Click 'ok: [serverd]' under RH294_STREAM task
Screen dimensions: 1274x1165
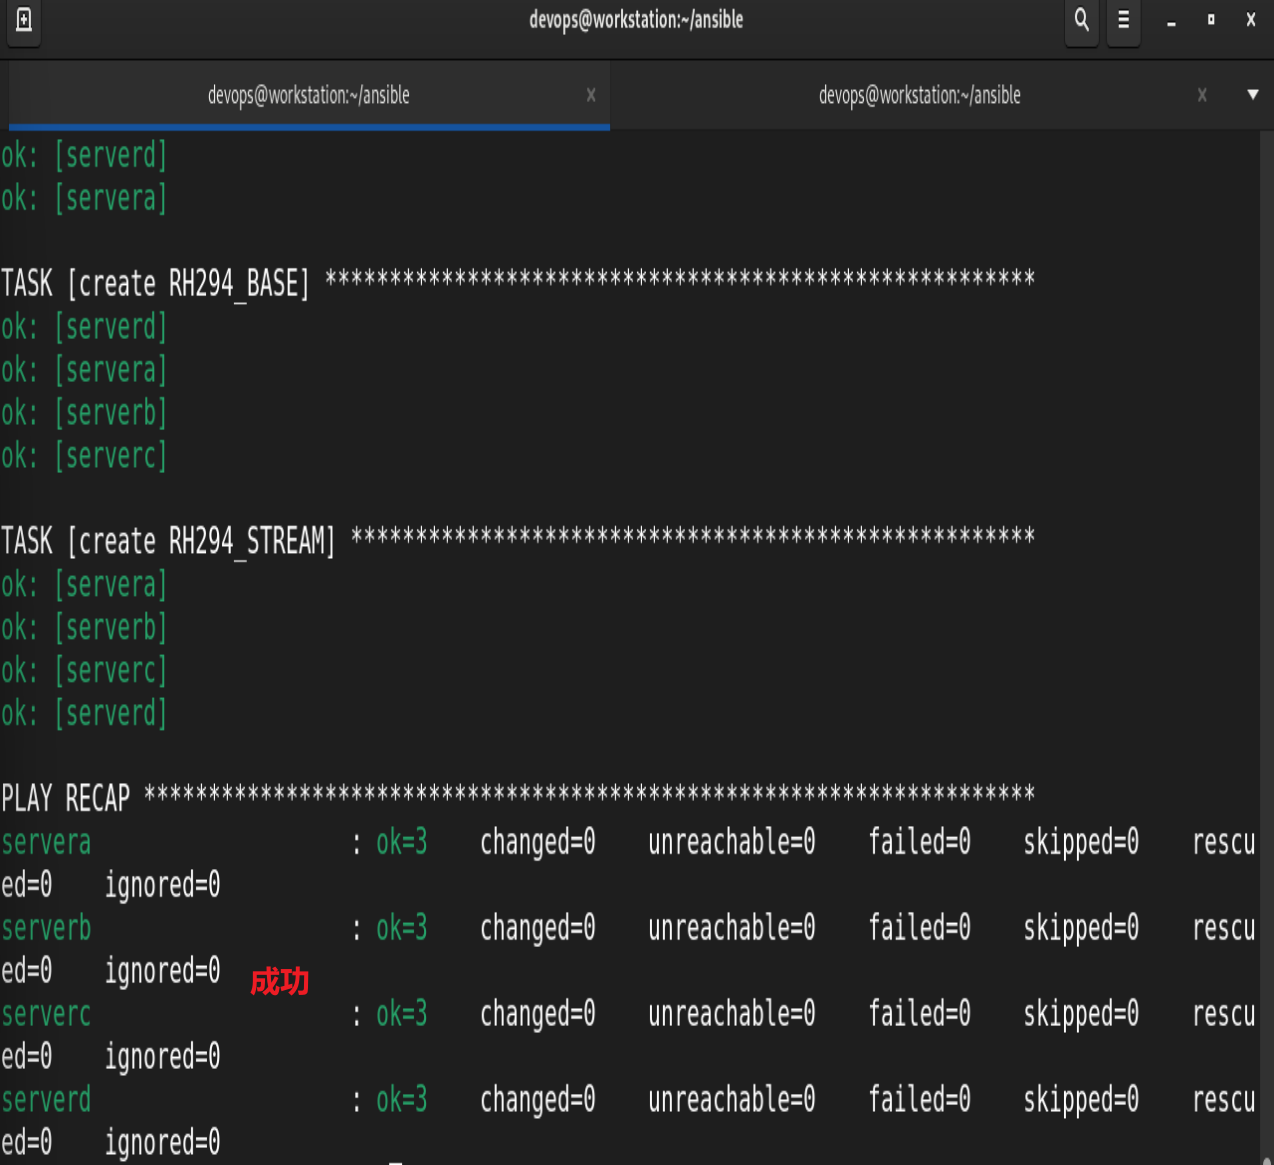[84, 713]
